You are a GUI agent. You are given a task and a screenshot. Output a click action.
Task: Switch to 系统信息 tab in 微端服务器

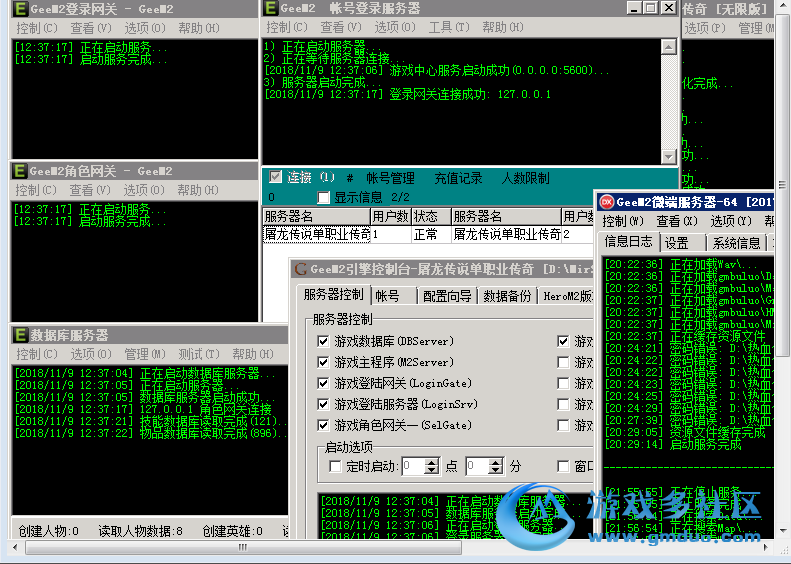(736, 243)
